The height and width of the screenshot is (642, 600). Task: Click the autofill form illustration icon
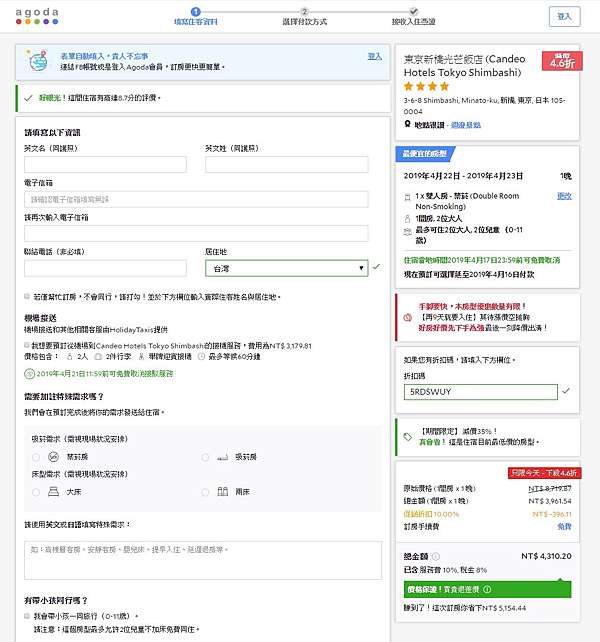click(38, 61)
